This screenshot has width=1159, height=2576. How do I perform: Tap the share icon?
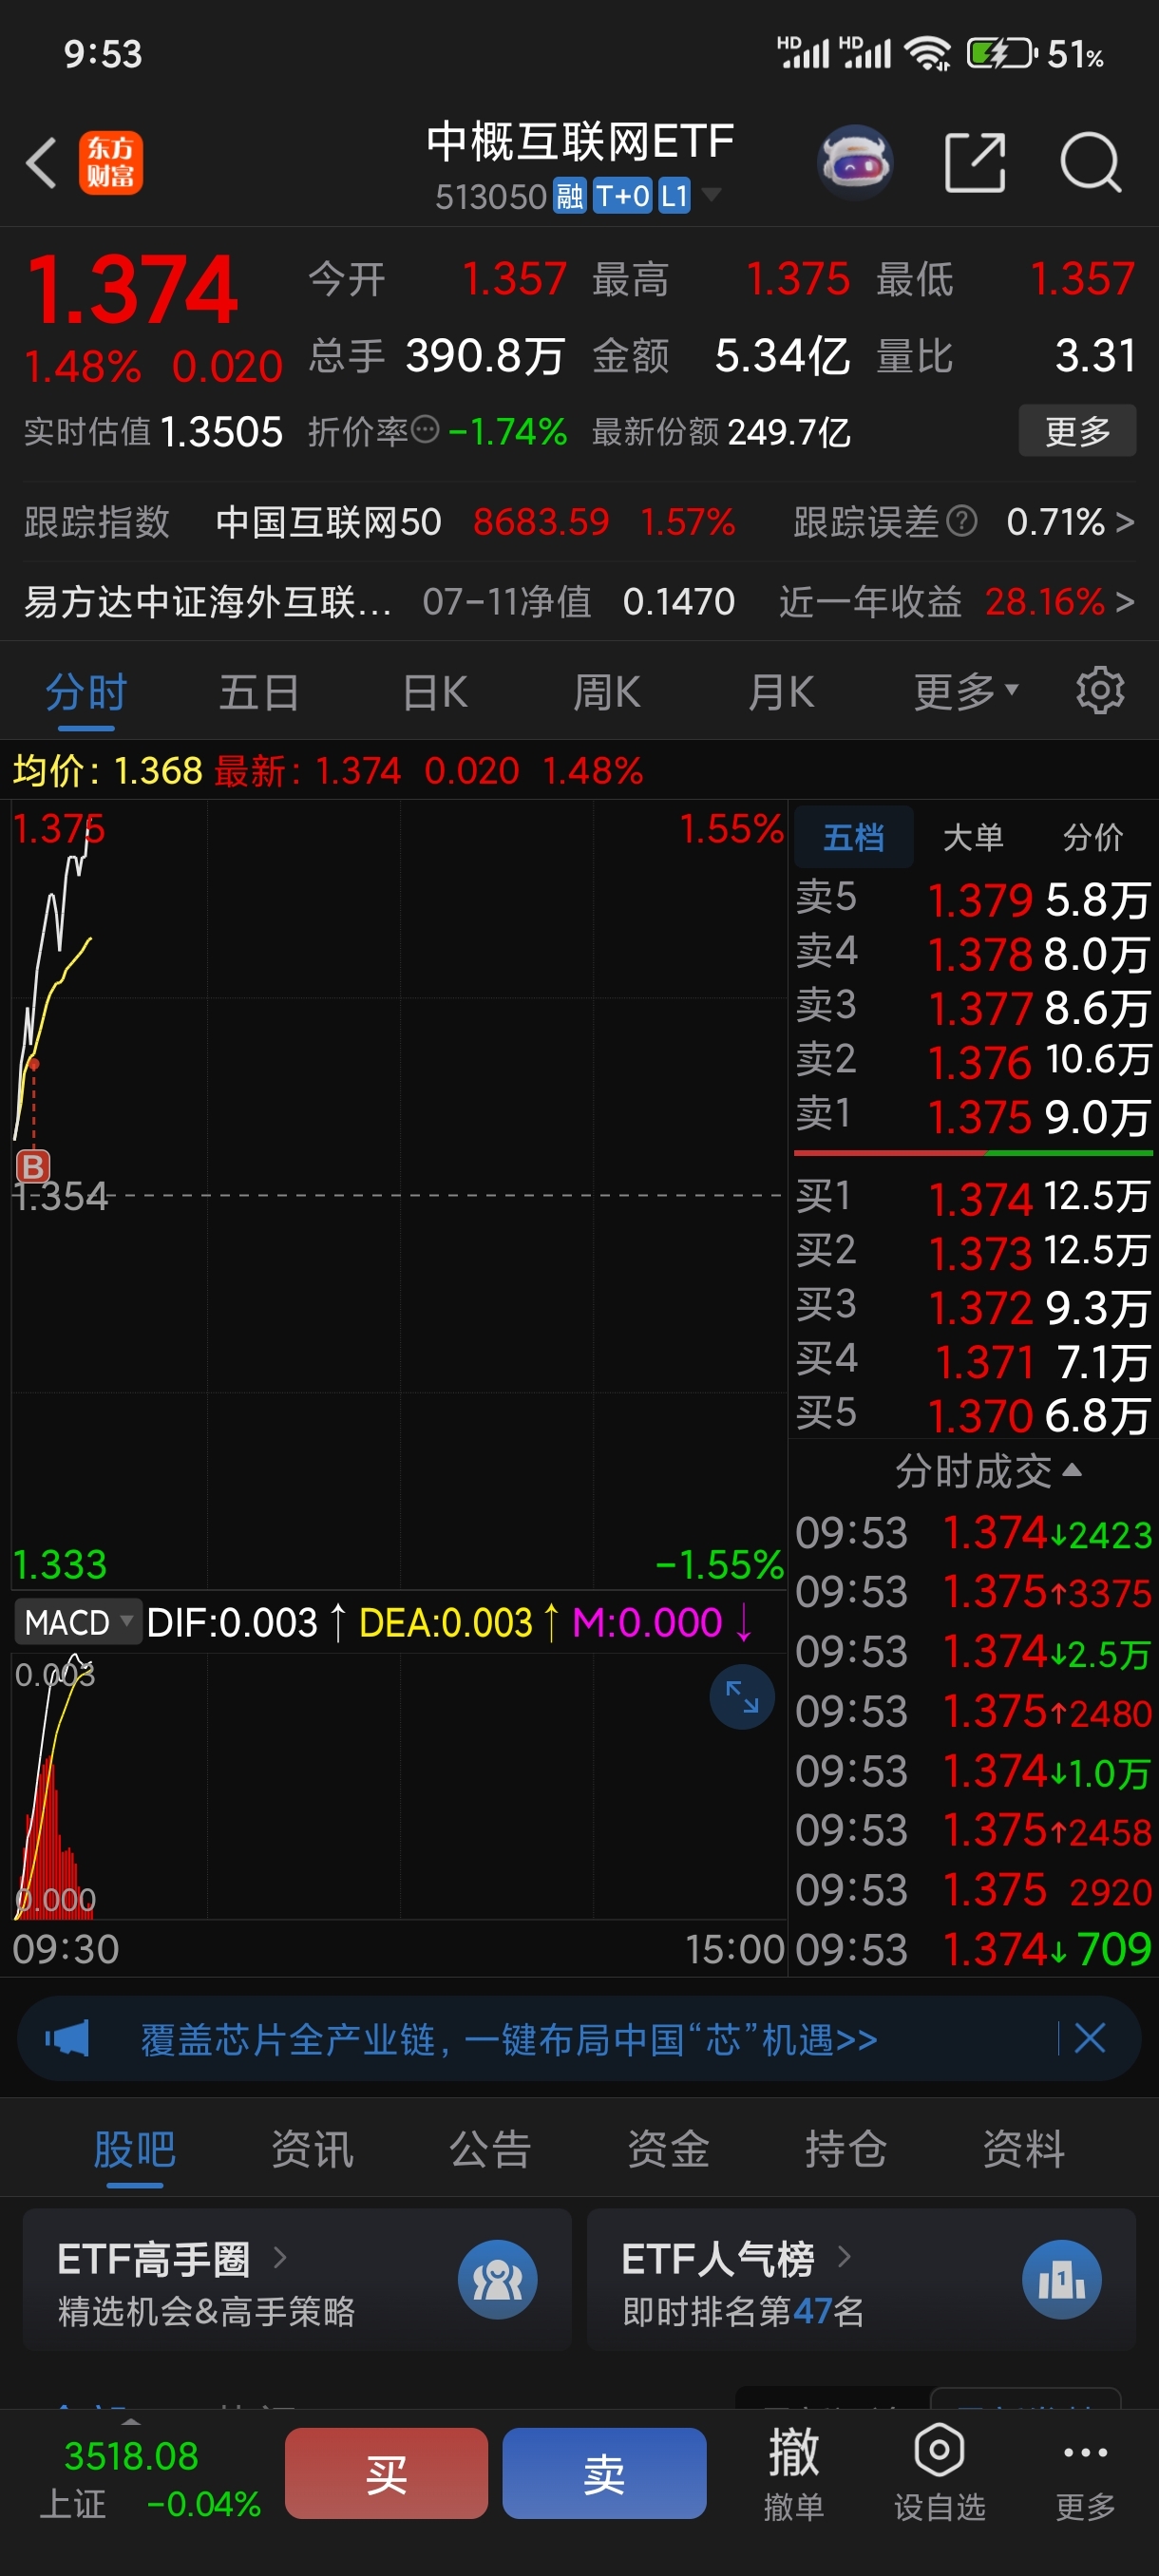point(975,162)
